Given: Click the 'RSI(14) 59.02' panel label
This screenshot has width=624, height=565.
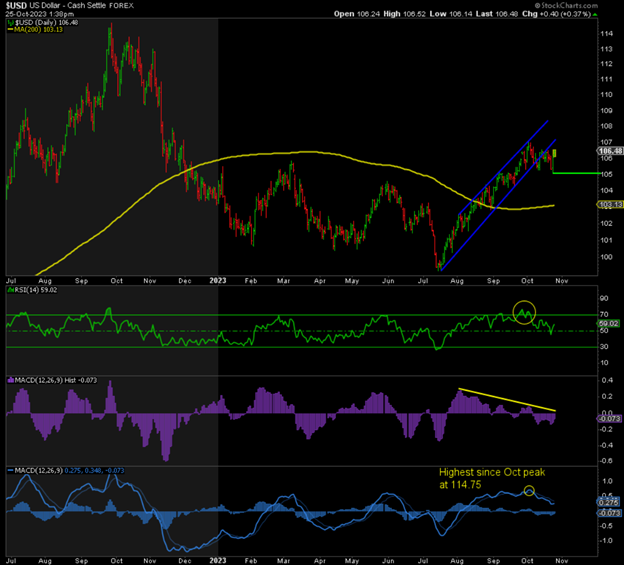Looking at the screenshot, I should [36, 290].
